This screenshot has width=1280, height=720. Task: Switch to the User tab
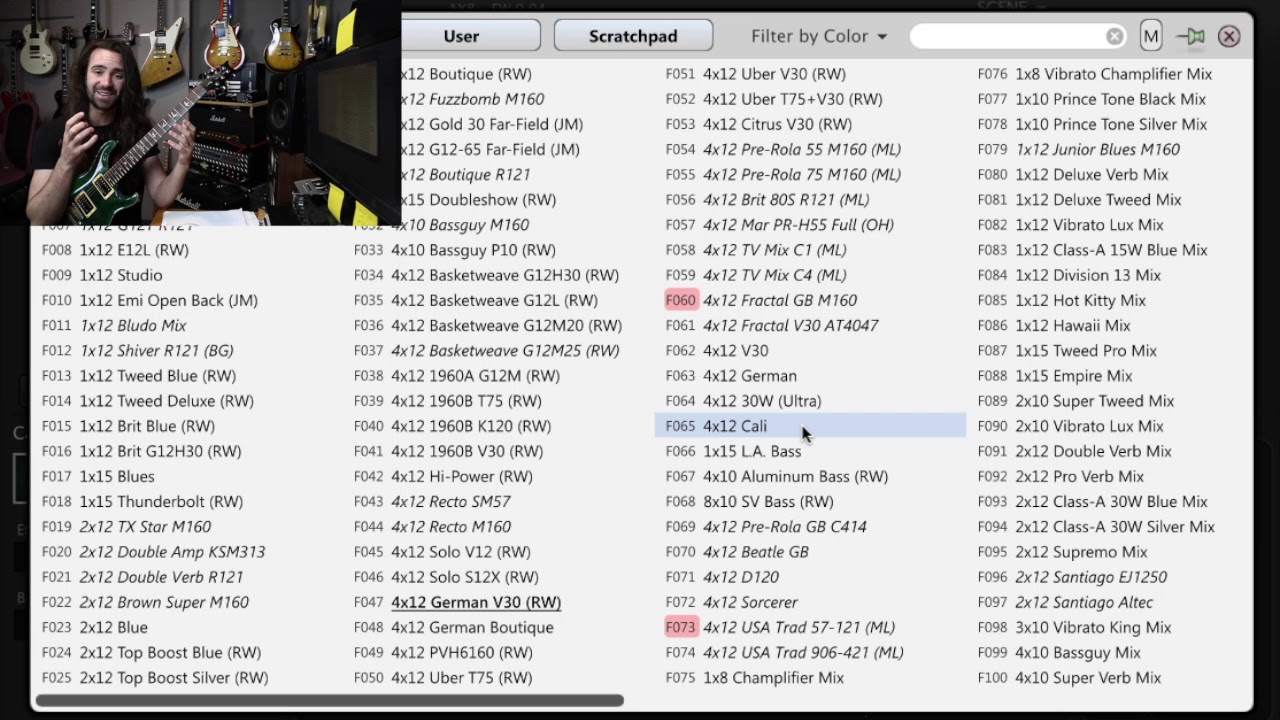(461, 36)
